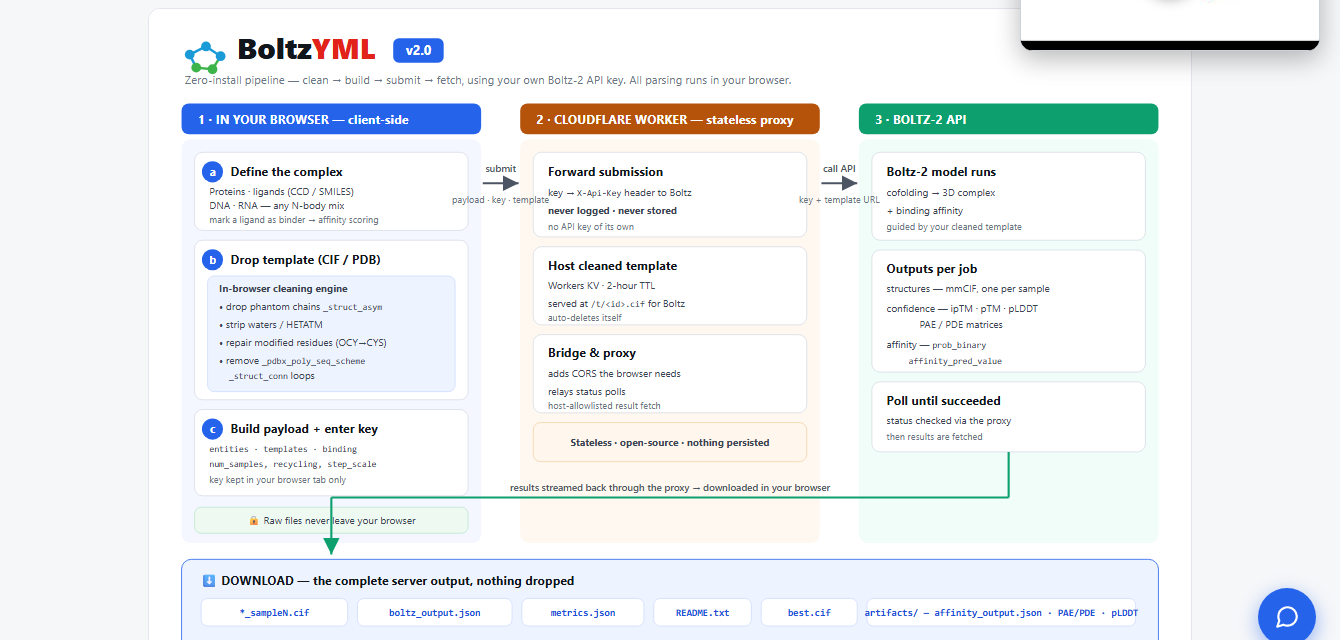Screen dimensions: 1340x640
Task: Open the chat bubble widget icon
Action: click(x=1287, y=617)
